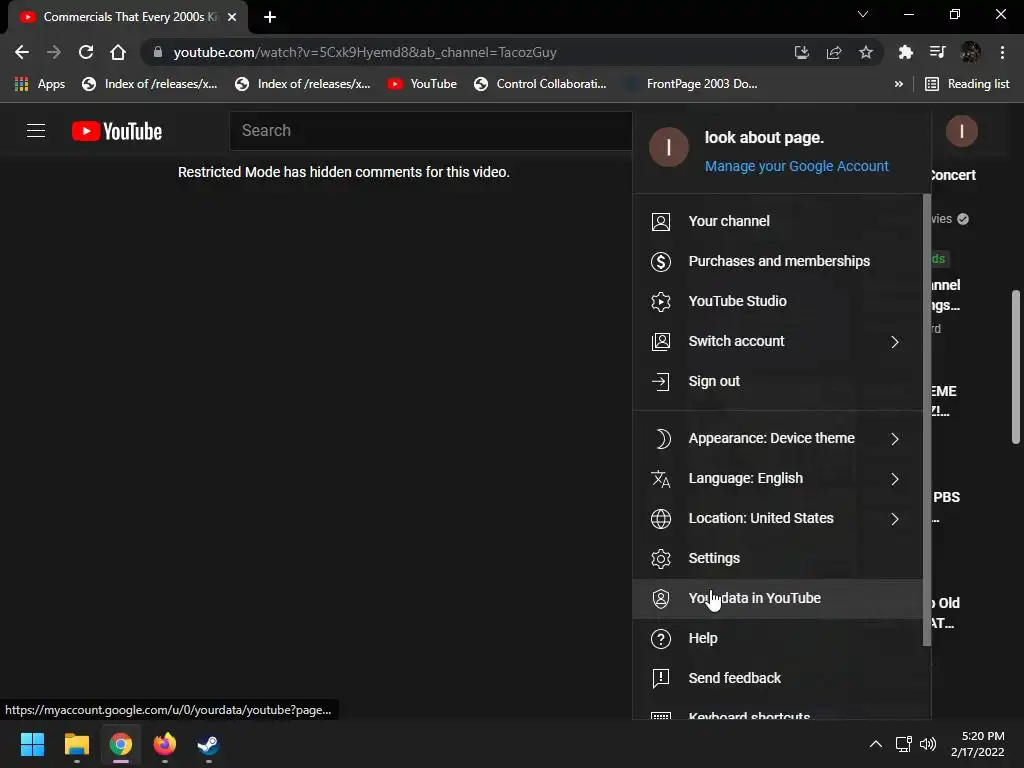This screenshot has width=1024, height=768.
Task: Open Settings from the account menu
Action: [x=777, y=558]
